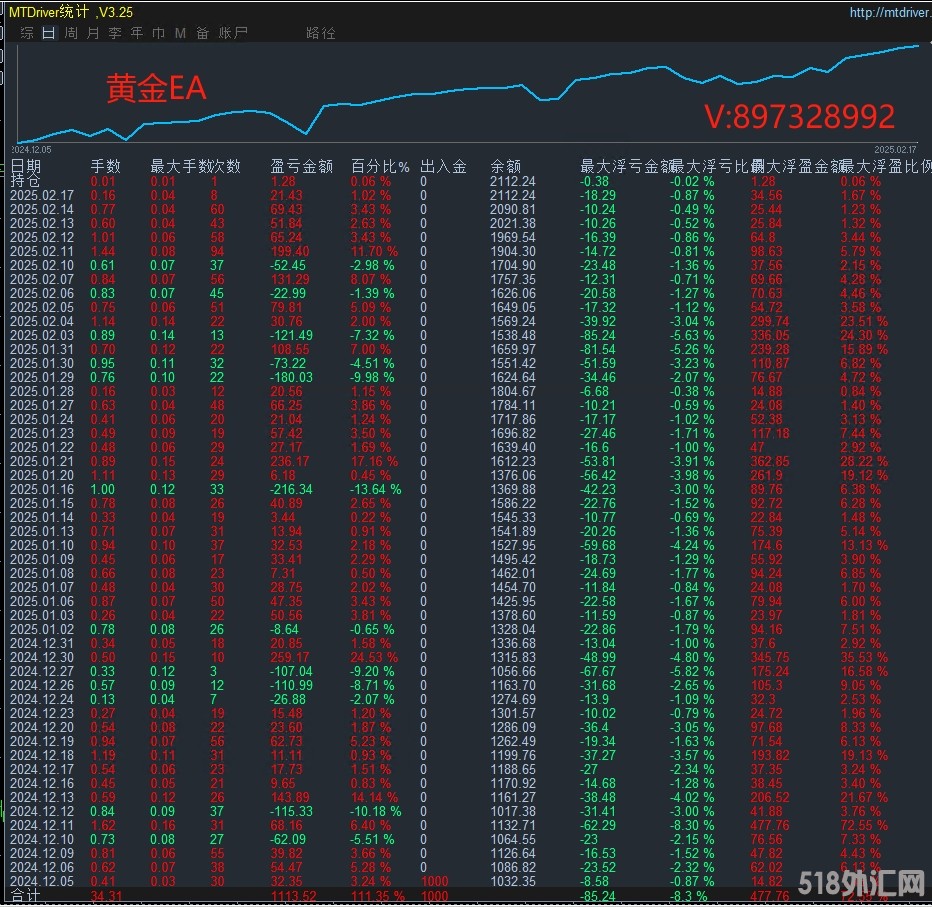Click the 盈亏金额 column header
This screenshot has width=932, height=907.
[301, 166]
